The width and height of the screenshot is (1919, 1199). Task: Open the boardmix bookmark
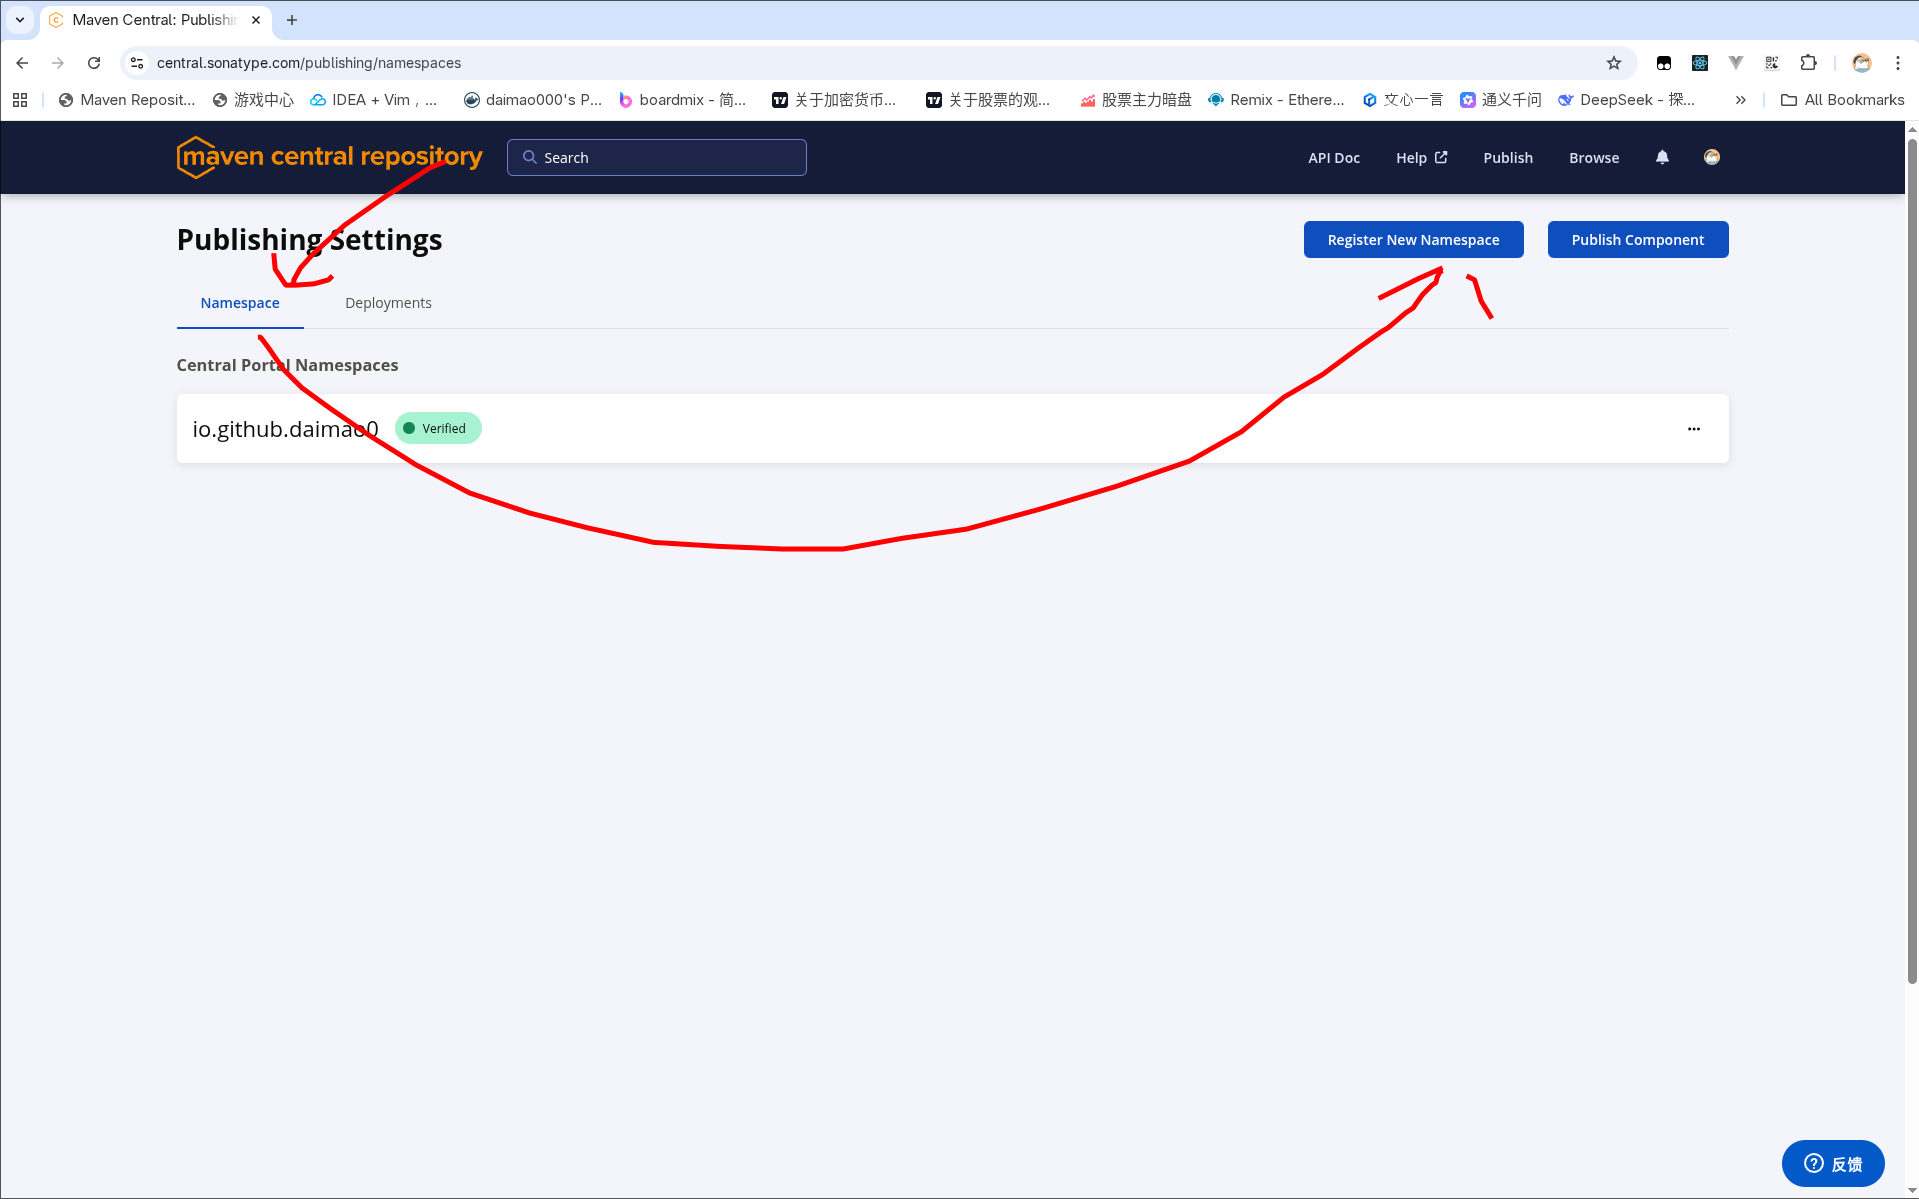[x=683, y=100]
